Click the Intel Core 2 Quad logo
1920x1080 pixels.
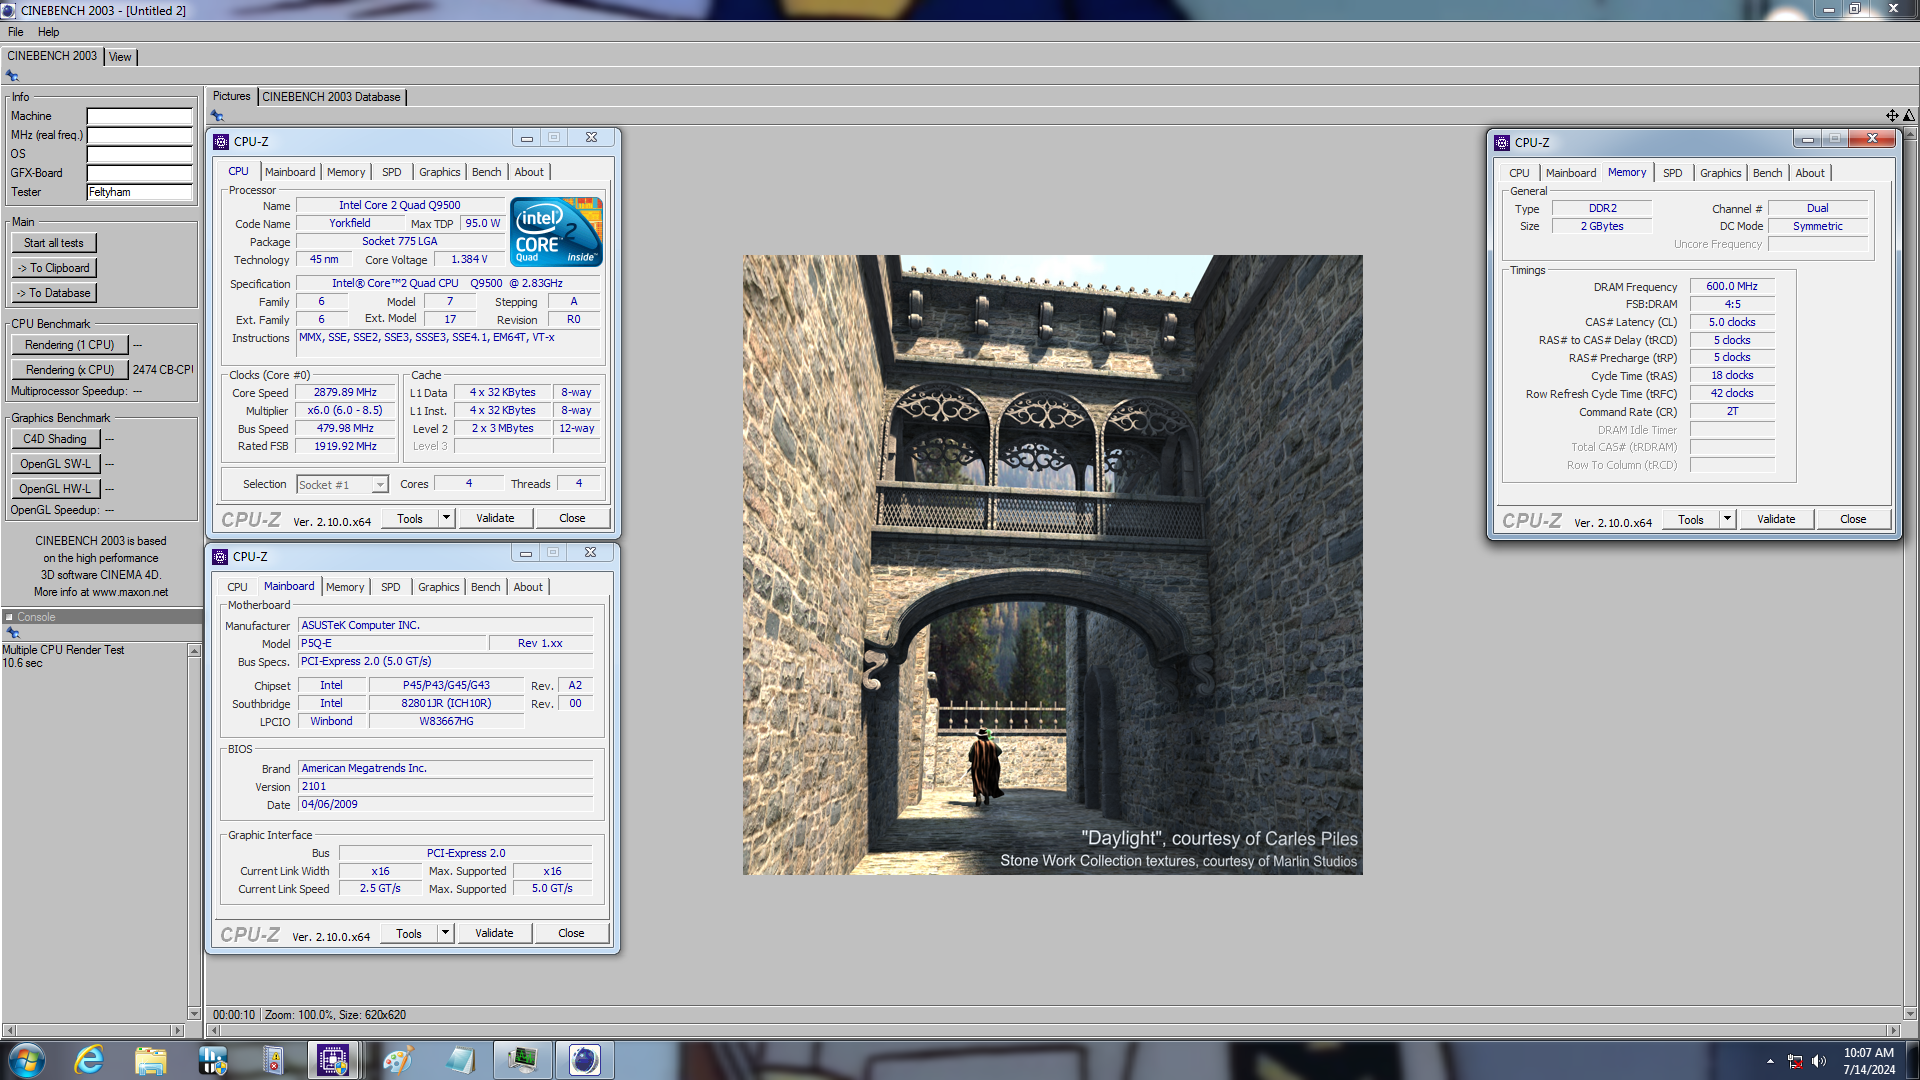(x=556, y=232)
